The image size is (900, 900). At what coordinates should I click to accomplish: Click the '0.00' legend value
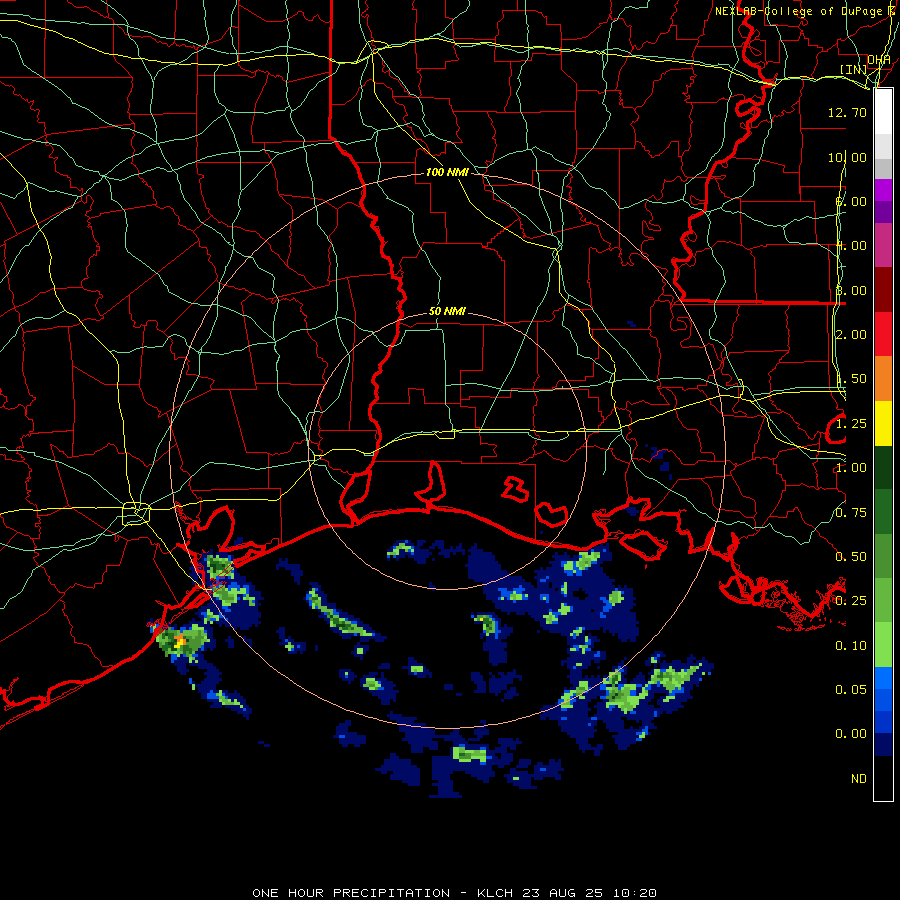click(x=851, y=734)
